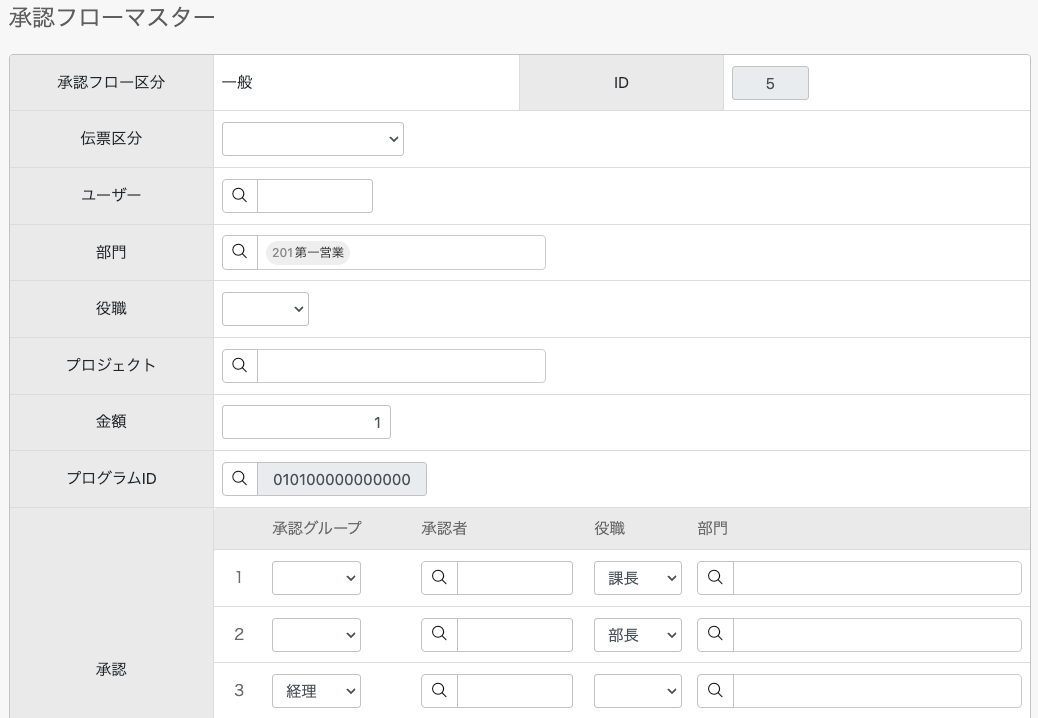
Task: Expand row 1 承認グループ dropdown
Action: [316, 578]
